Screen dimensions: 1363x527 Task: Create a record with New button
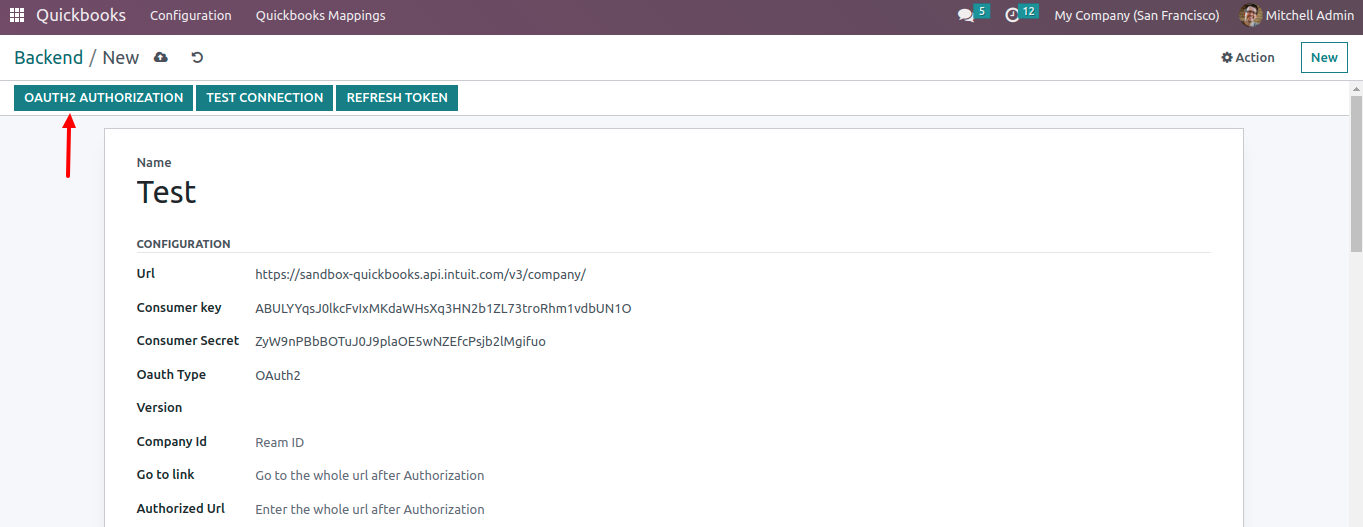tap(1324, 58)
